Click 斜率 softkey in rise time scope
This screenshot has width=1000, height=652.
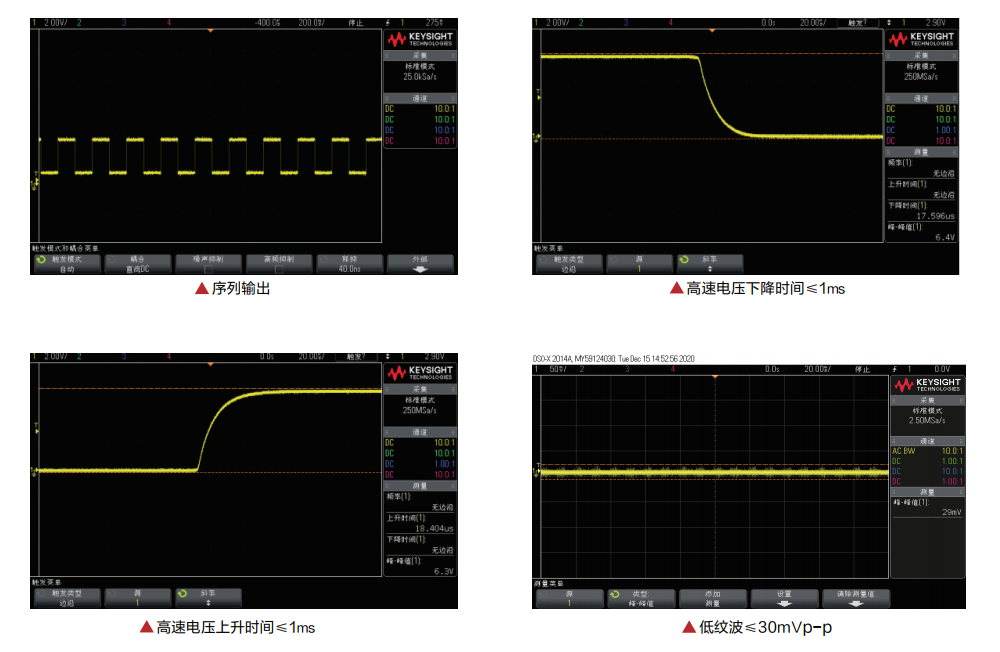click(209, 598)
